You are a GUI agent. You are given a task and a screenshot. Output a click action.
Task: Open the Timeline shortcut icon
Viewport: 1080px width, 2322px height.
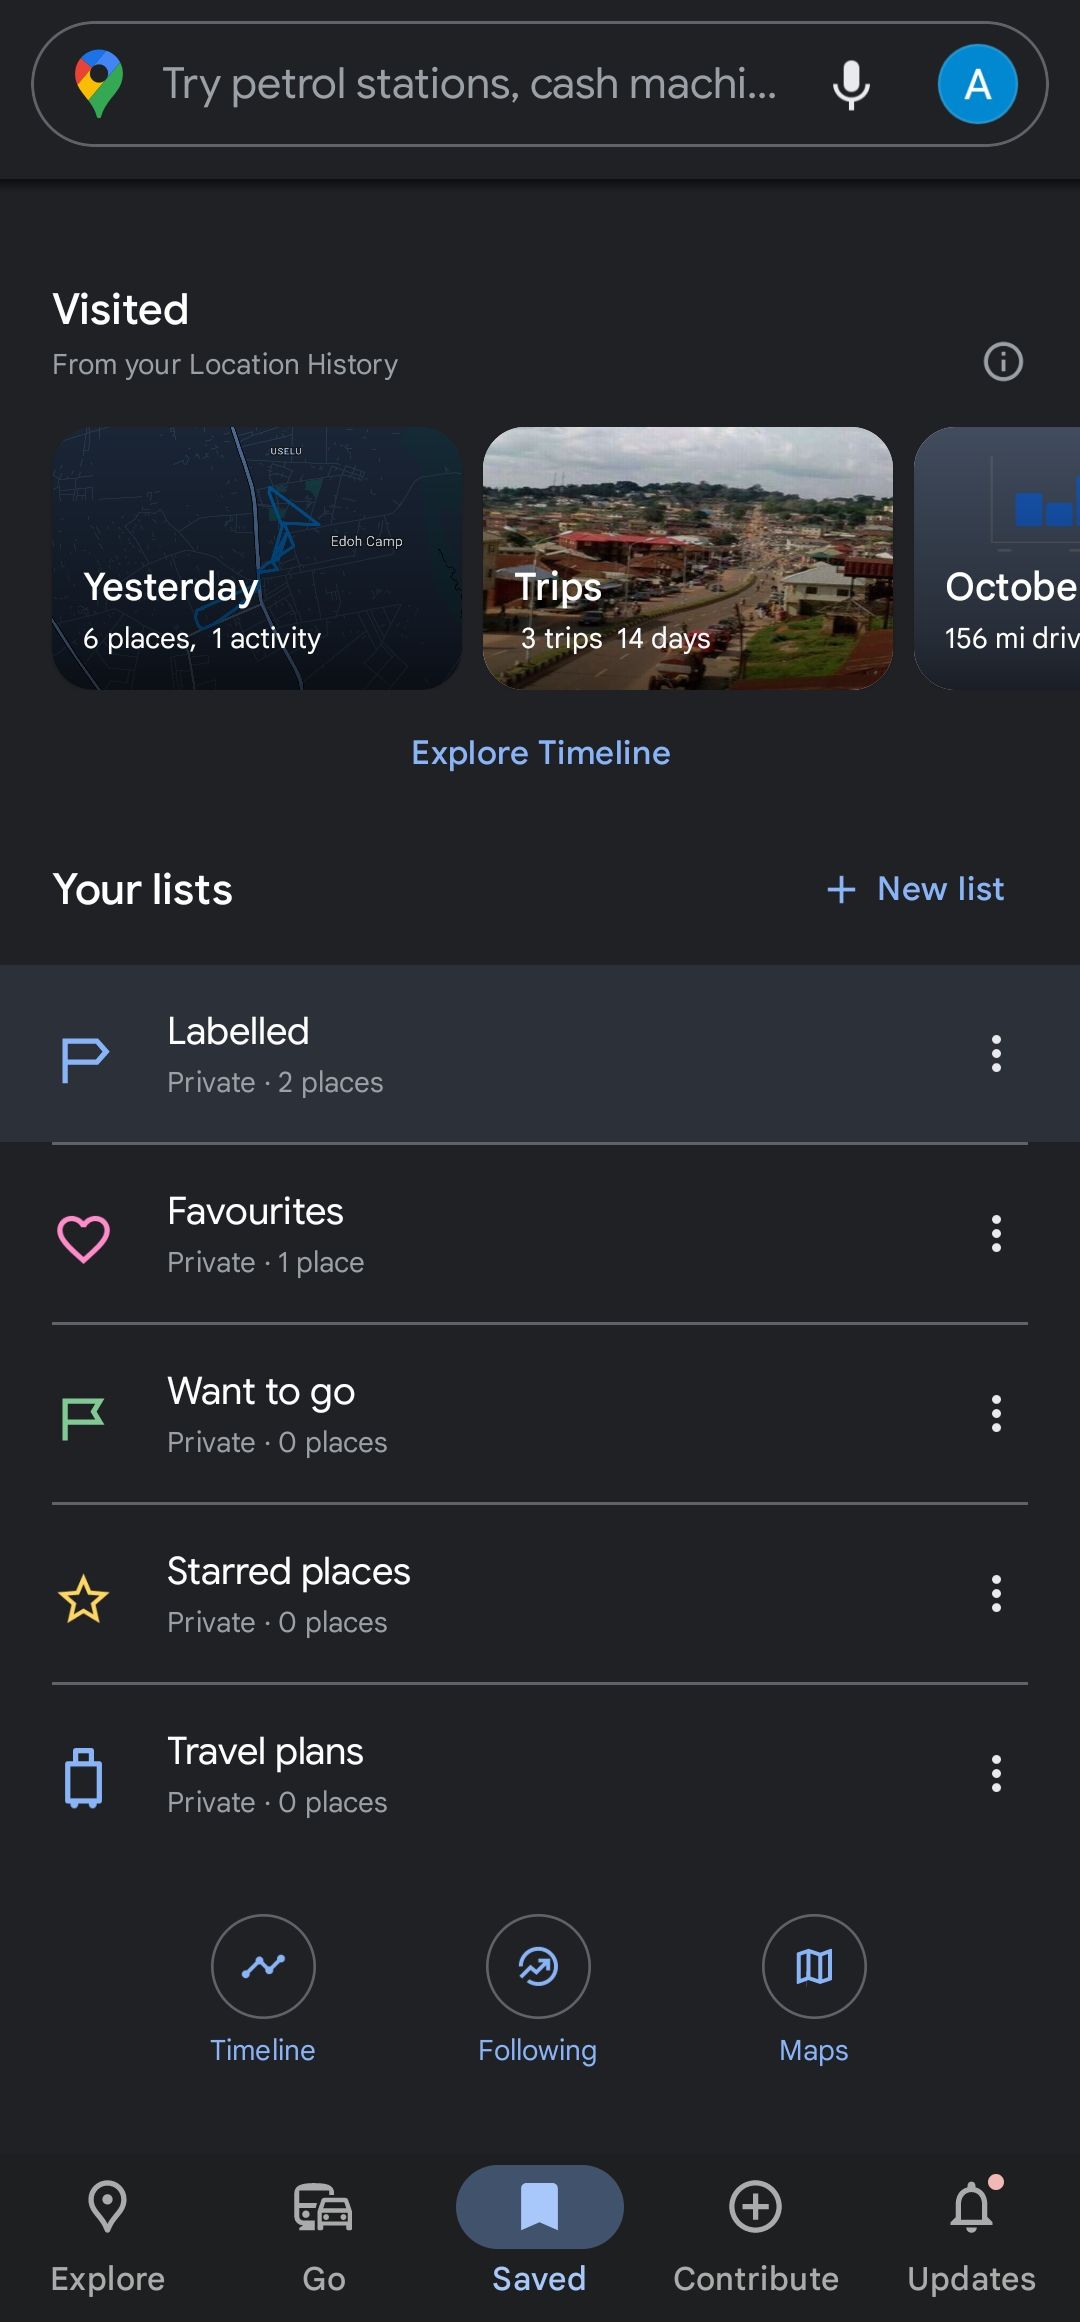point(263,1966)
